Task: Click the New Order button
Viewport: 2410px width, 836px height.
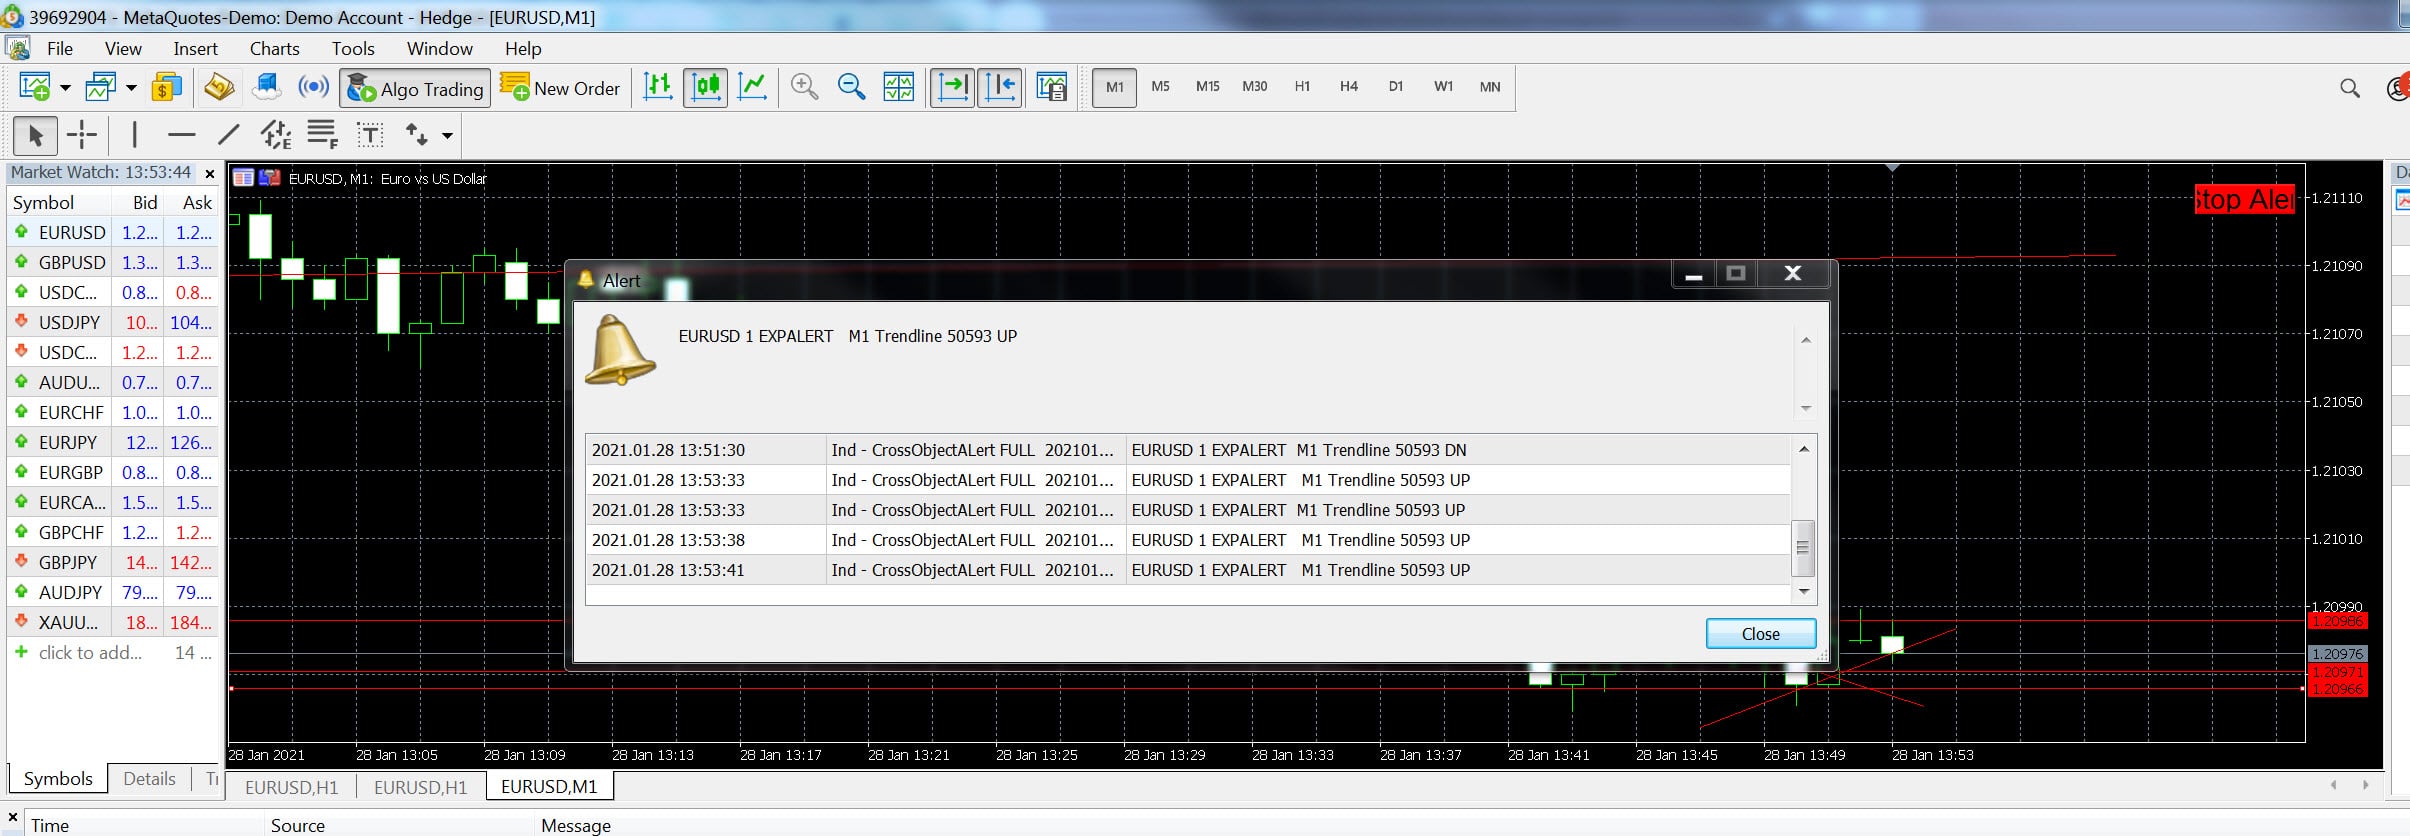Action: click(561, 88)
